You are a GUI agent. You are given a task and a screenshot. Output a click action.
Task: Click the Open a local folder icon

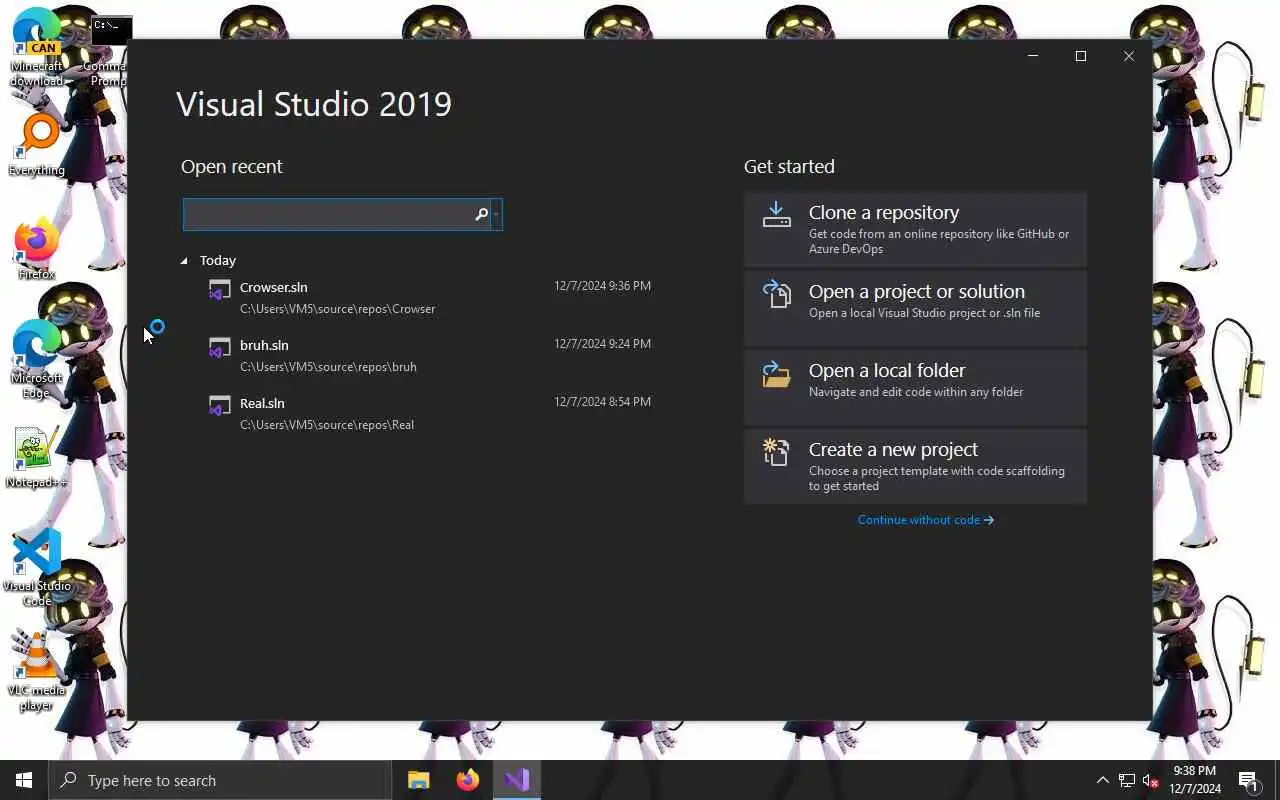[x=776, y=373]
